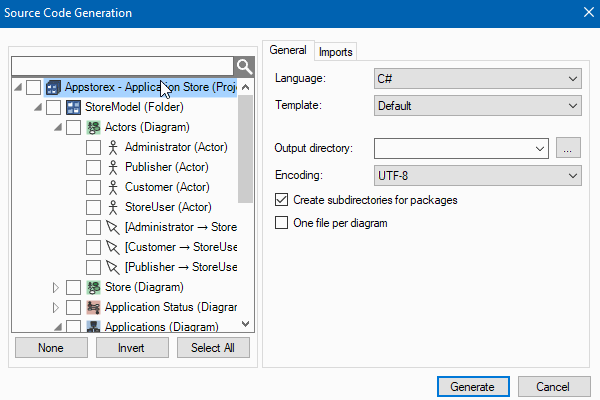Click the Store diagram icon
The image size is (600, 400).
coord(93,287)
